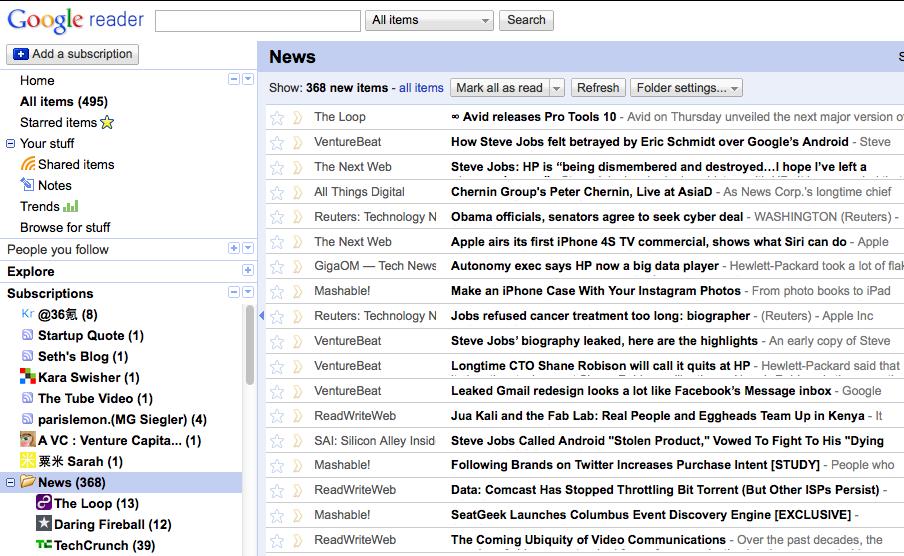Collapse the Your stuff section
The image size is (904, 556).
[x=10, y=143]
